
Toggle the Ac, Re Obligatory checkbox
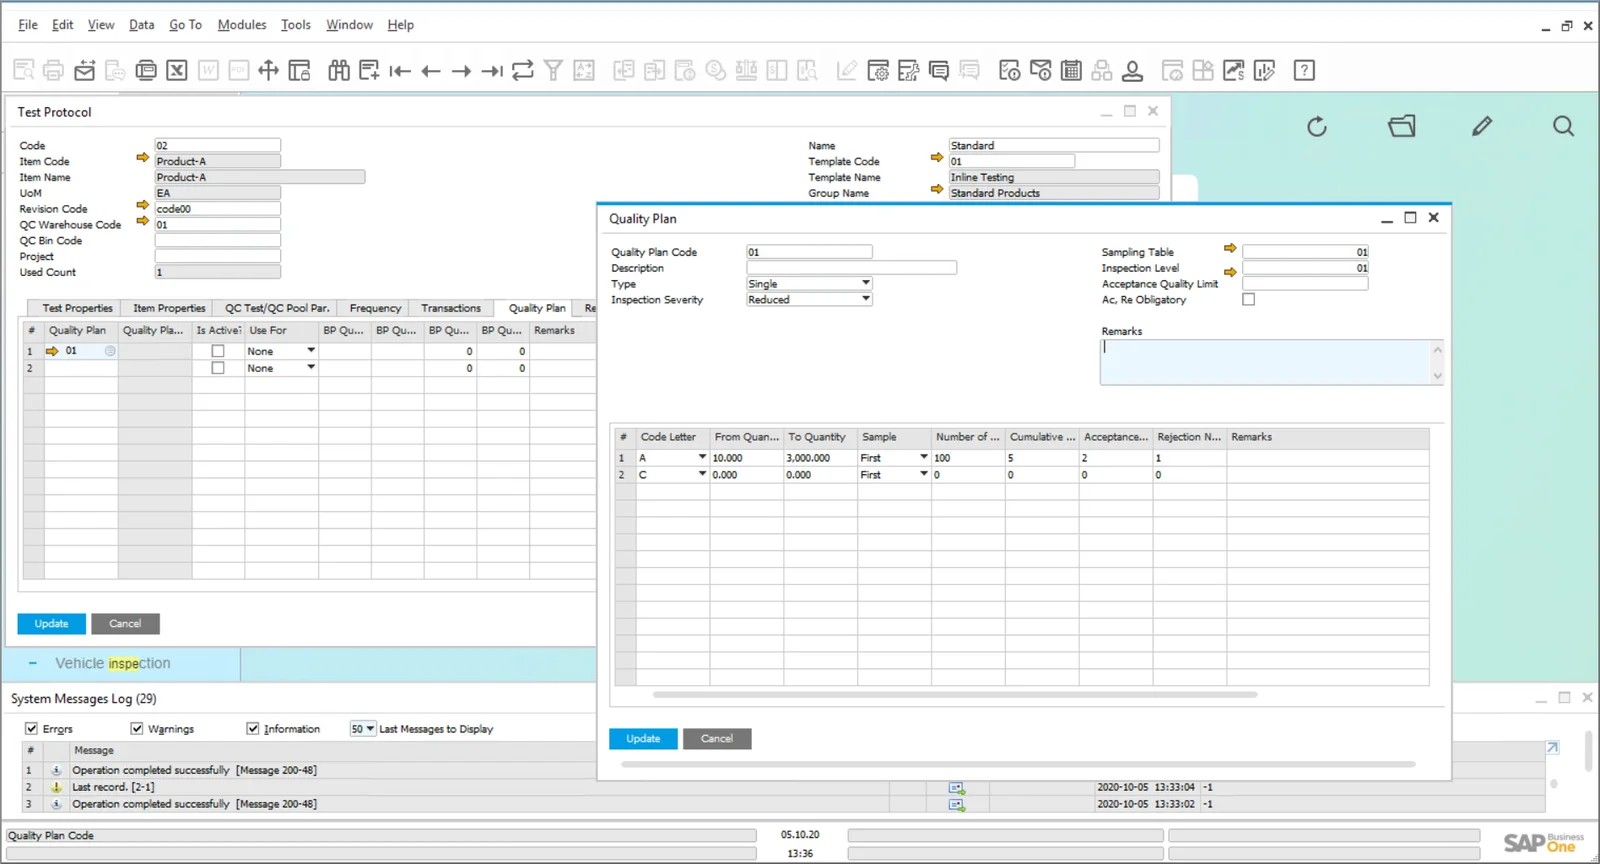coord(1248,299)
